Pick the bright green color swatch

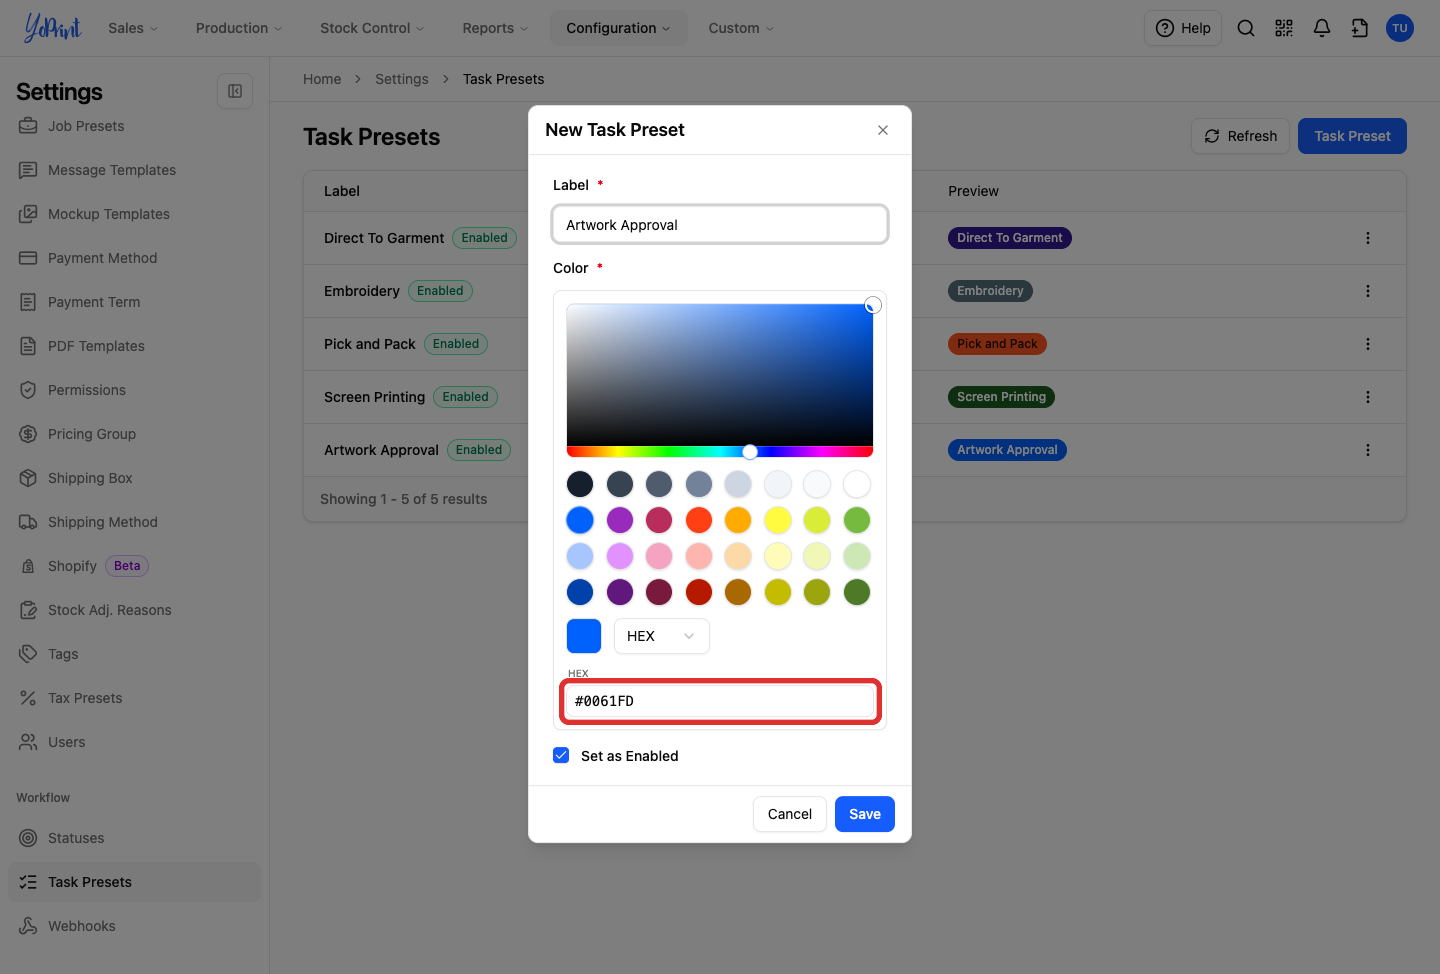click(x=857, y=520)
